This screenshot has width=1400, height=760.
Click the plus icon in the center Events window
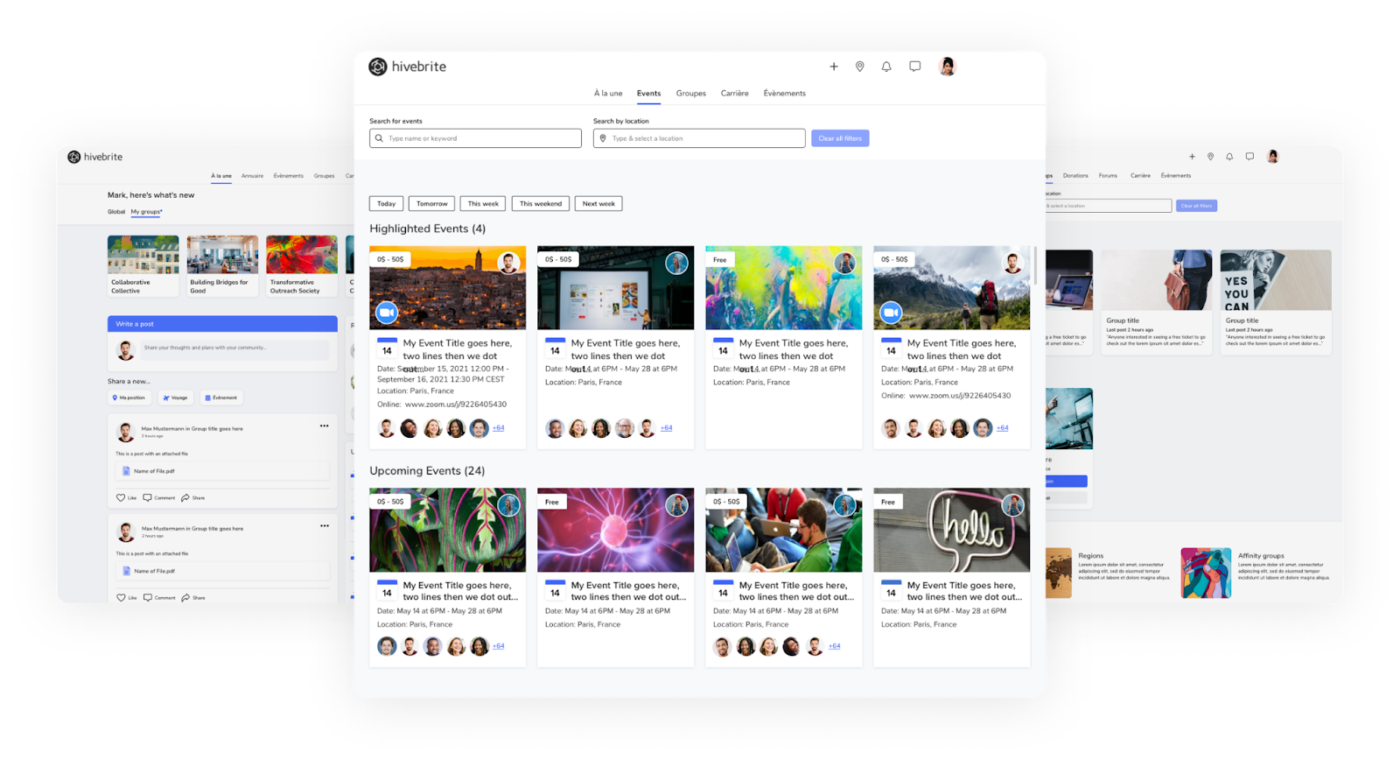[x=833, y=67]
